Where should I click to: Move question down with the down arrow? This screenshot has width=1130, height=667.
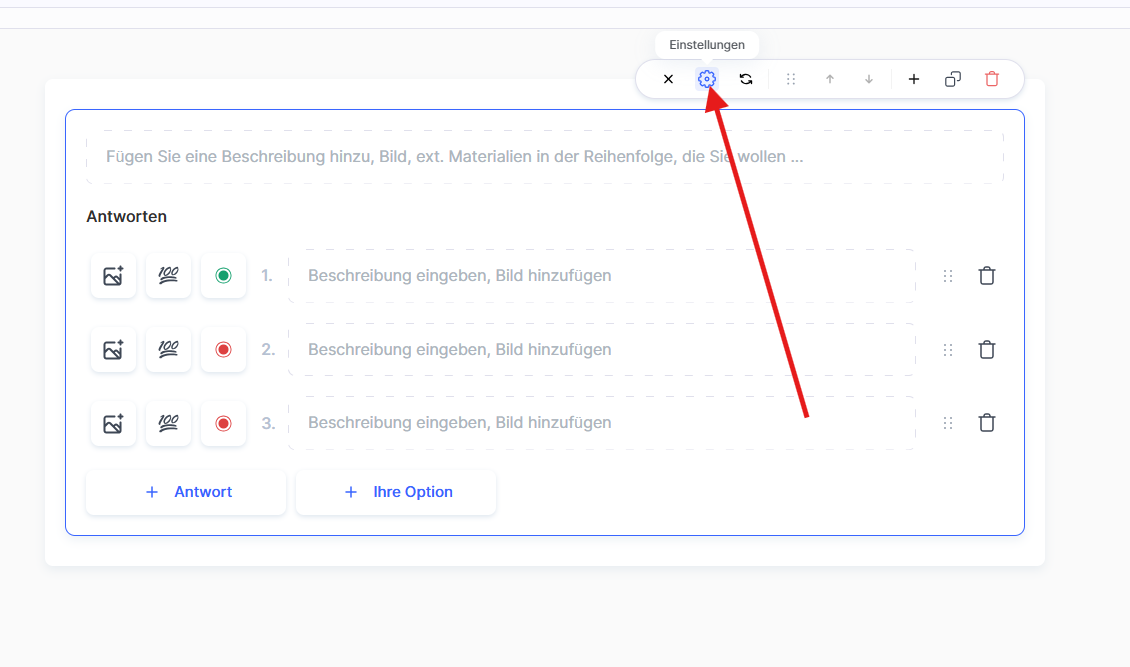[x=868, y=79]
